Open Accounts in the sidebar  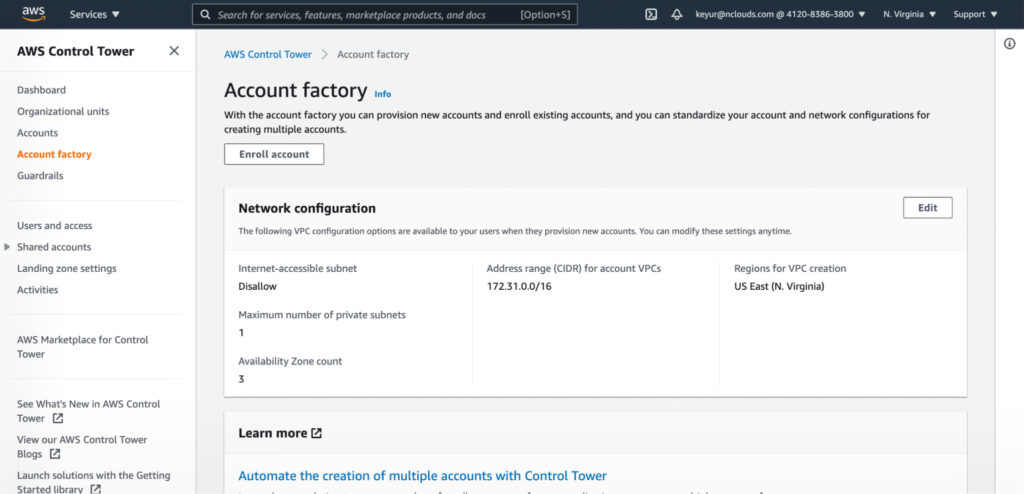tap(37, 133)
